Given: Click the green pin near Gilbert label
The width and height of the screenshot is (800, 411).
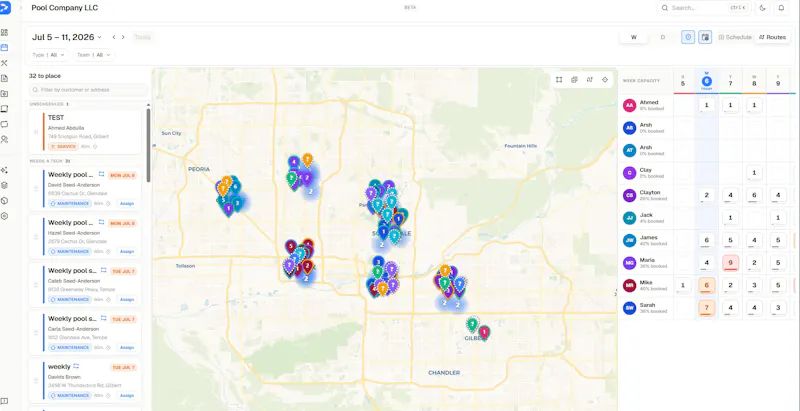Looking at the screenshot, I should (472, 323).
